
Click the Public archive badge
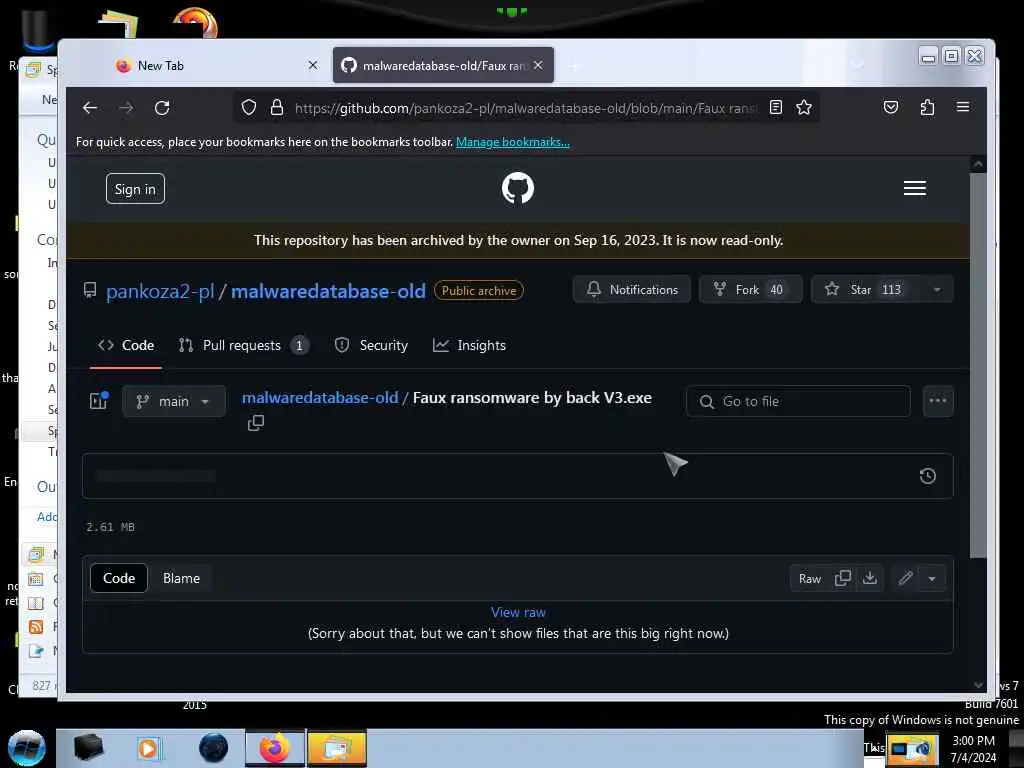[479, 291]
